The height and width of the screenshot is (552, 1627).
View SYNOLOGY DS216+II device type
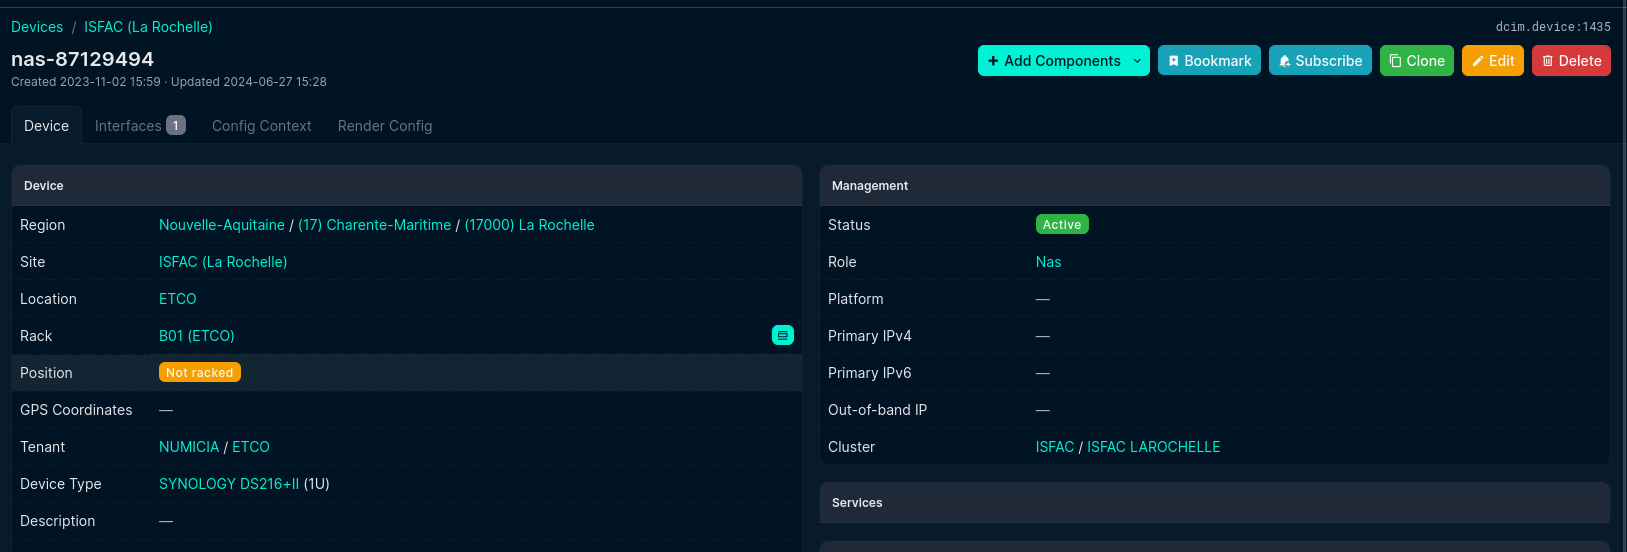click(x=229, y=484)
